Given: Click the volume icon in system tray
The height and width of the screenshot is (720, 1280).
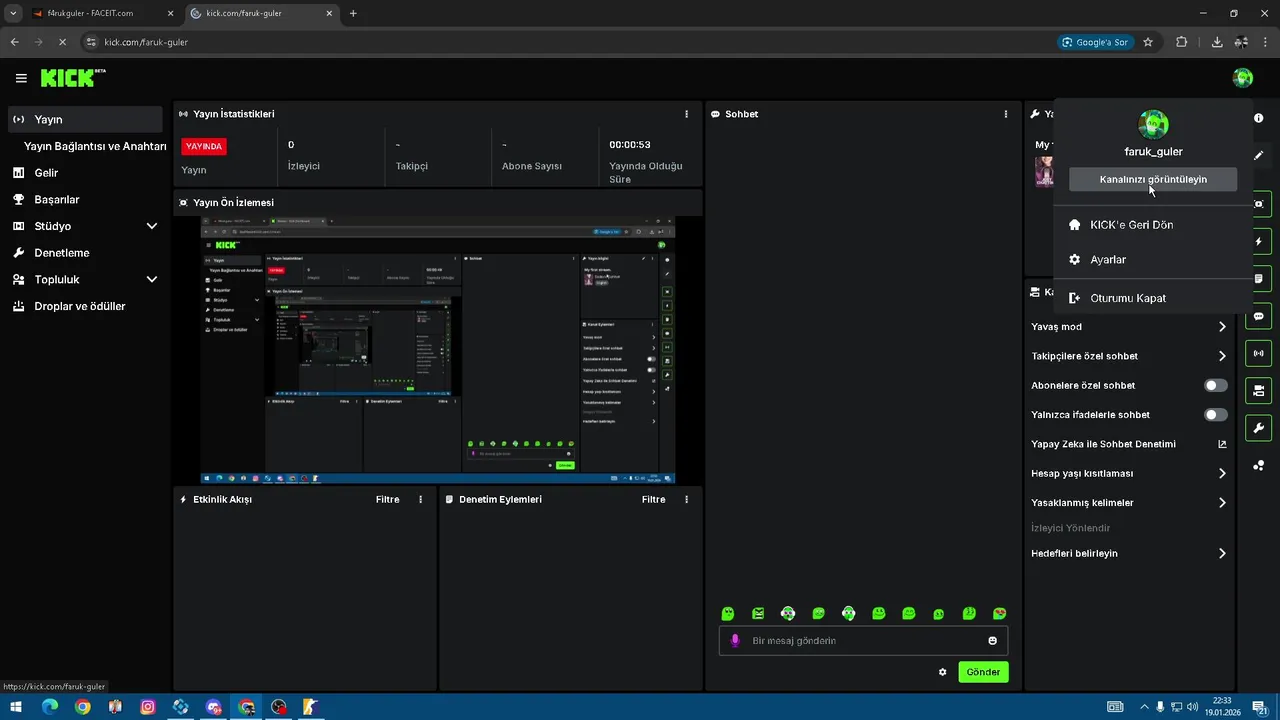Looking at the screenshot, I should tap(1193, 707).
